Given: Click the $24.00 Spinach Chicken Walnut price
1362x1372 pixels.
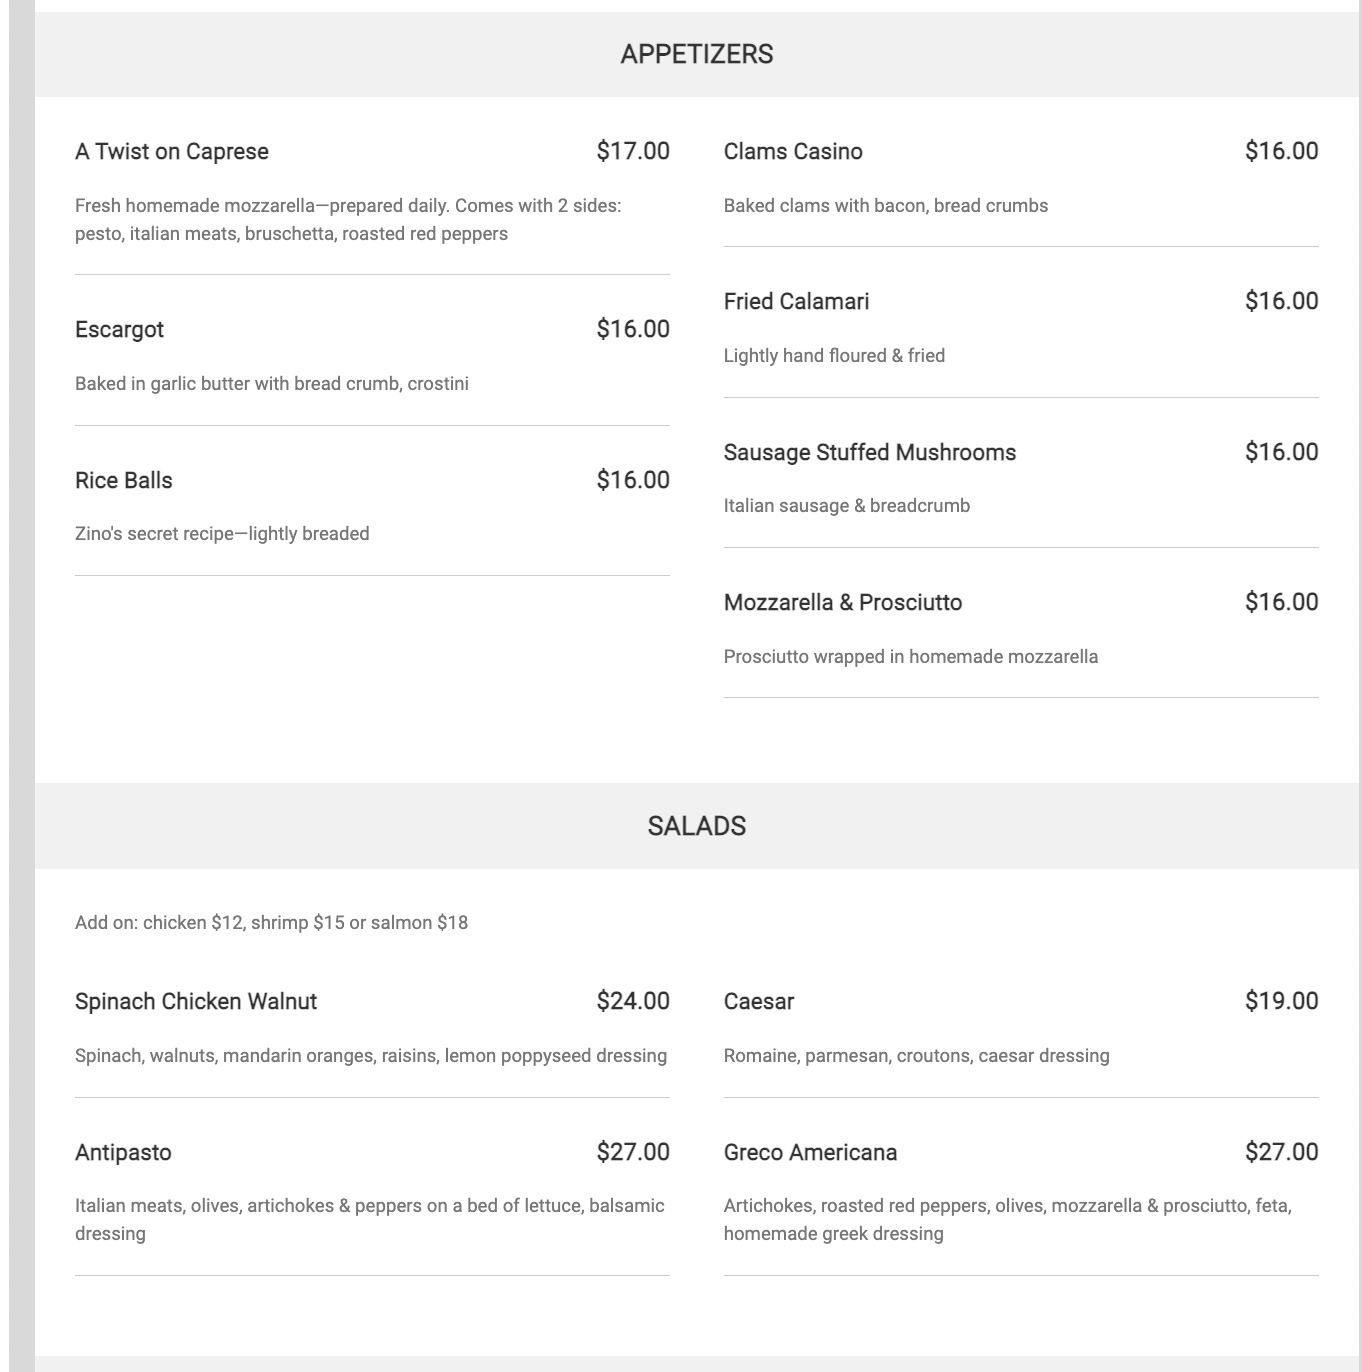Looking at the screenshot, I should click(633, 1001).
